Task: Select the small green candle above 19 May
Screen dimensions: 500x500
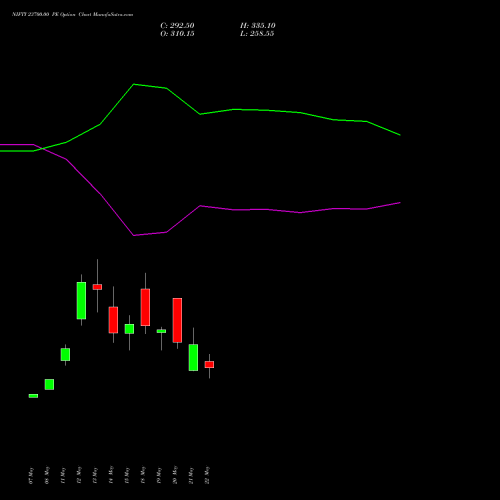Action: [161, 331]
